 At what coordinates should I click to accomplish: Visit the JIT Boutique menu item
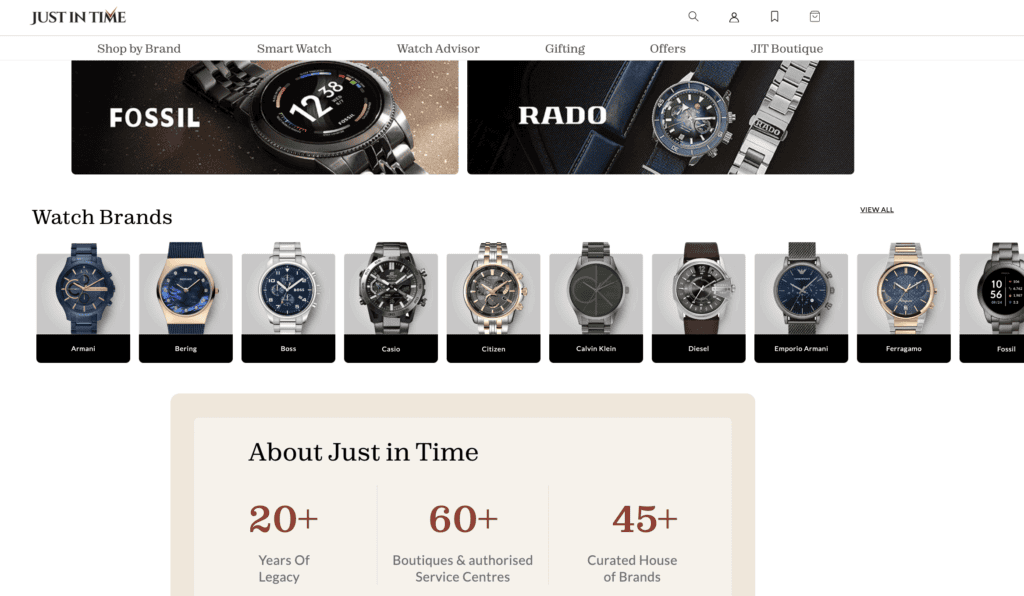pyautogui.click(x=787, y=48)
